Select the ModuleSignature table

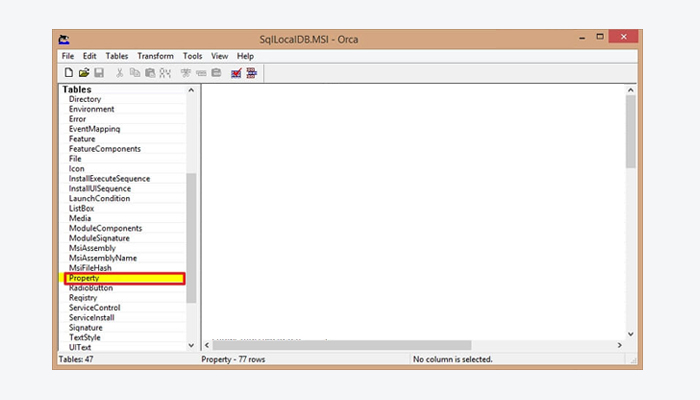(99, 238)
